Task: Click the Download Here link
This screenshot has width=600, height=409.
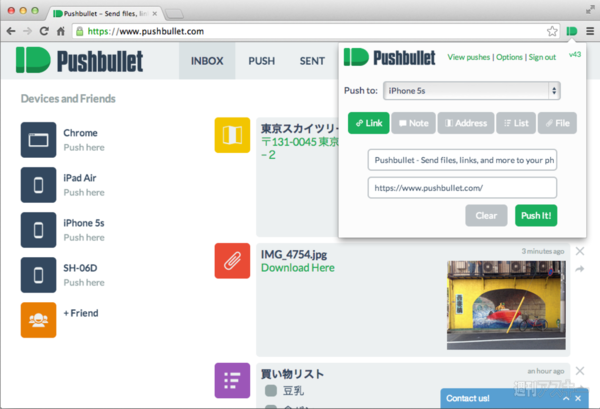Action: pos(298,268)
